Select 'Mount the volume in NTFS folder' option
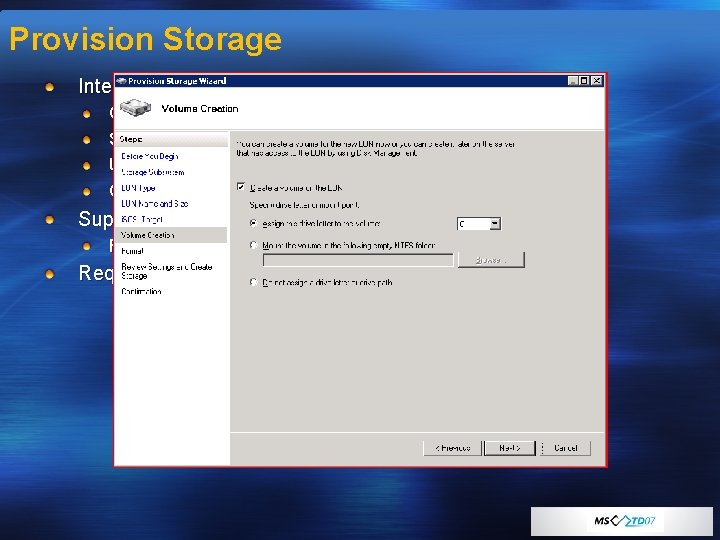Viewport: 720px width, 540px height. [253, 245]
